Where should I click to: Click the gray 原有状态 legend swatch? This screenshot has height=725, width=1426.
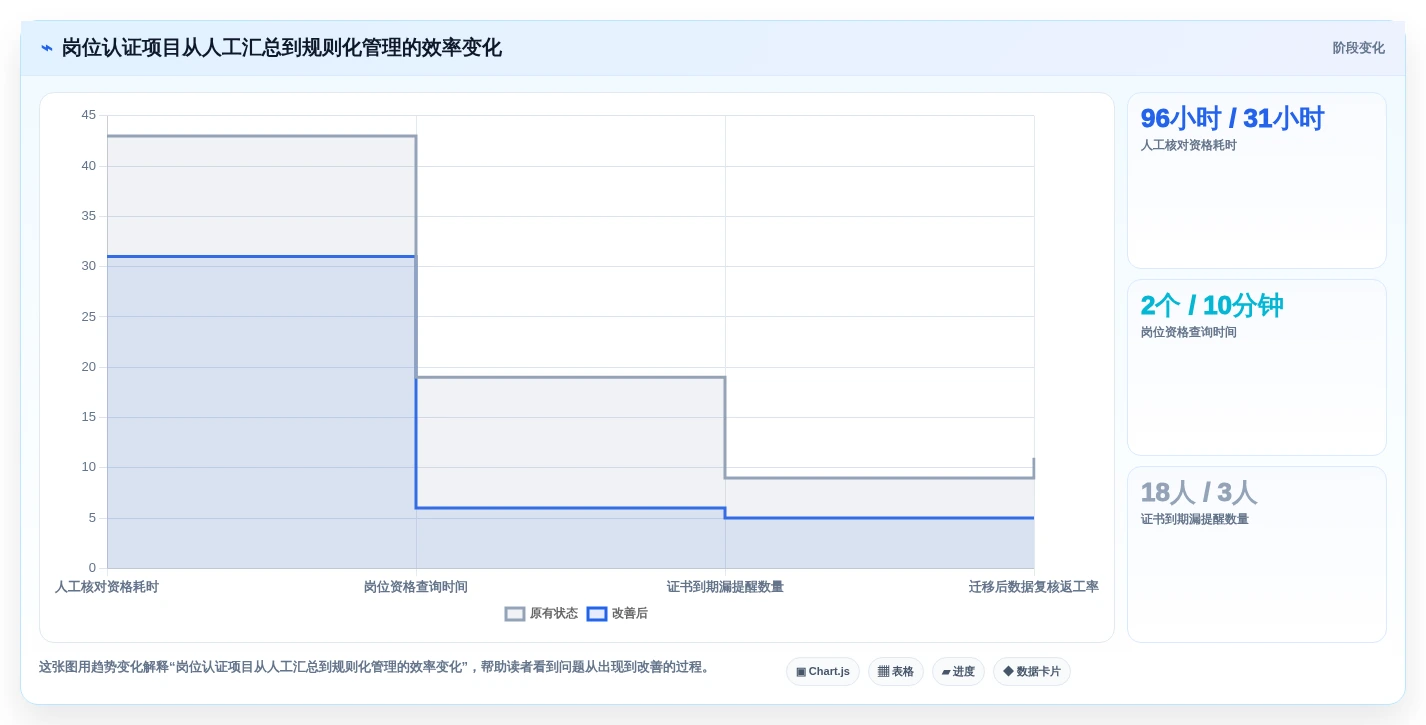point(515,614)
